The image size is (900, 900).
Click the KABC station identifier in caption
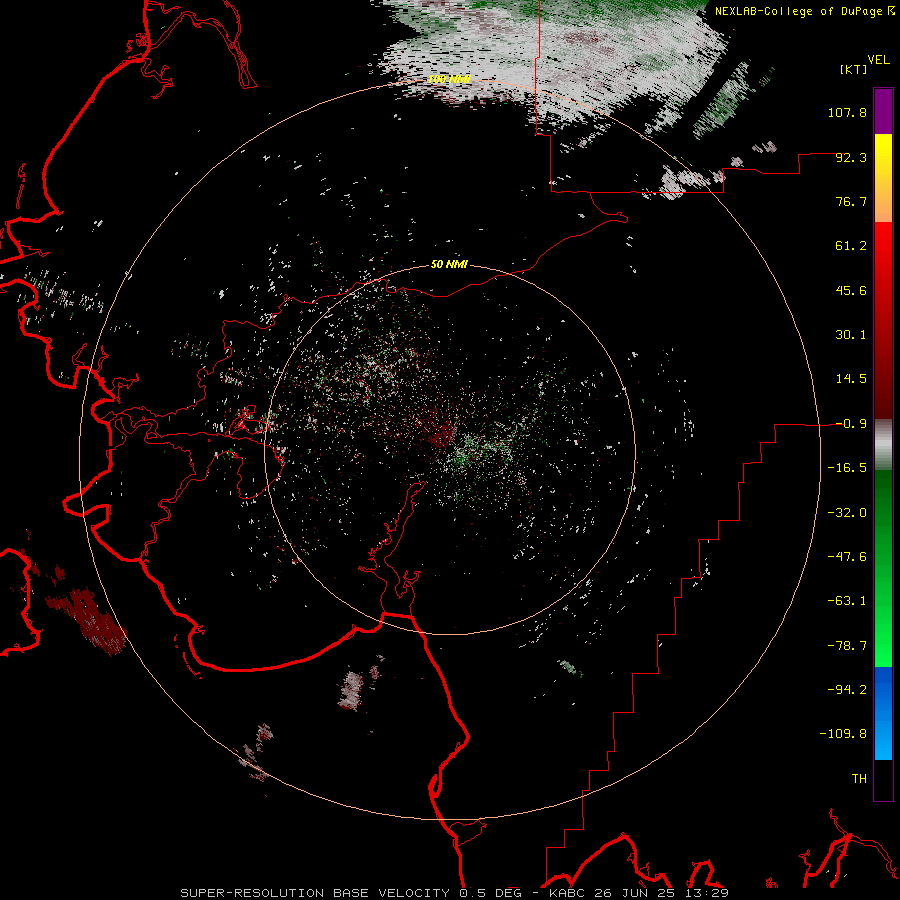tap(568, 893)
